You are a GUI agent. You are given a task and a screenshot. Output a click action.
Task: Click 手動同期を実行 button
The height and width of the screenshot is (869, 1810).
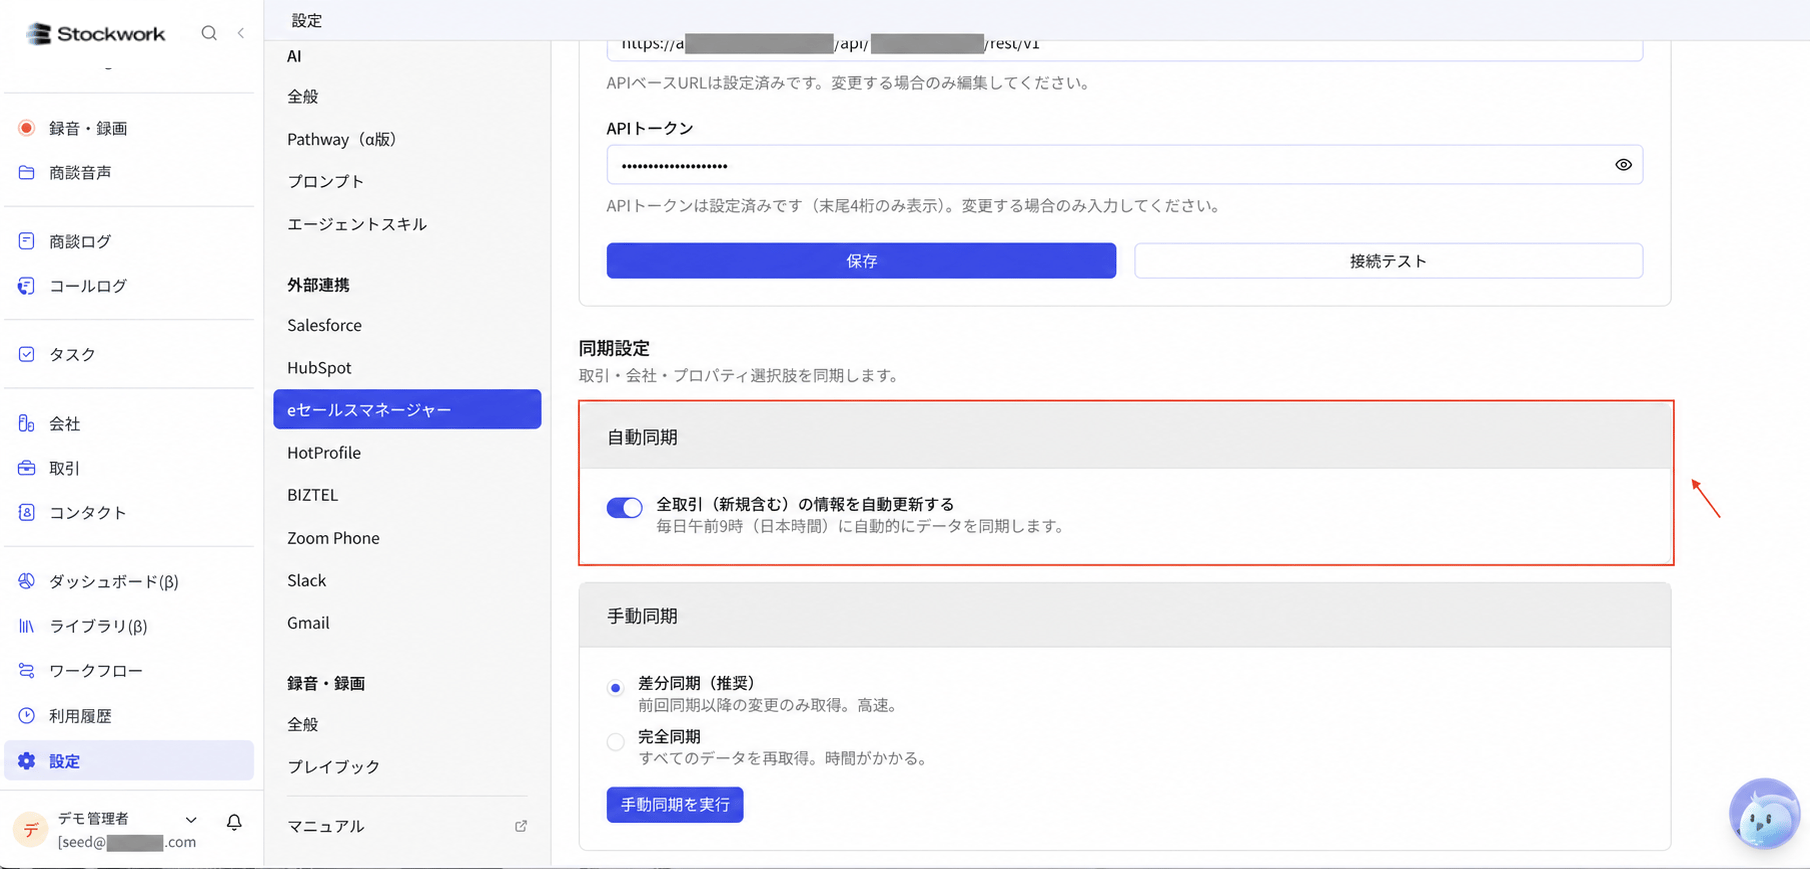(x=675, y=805)
